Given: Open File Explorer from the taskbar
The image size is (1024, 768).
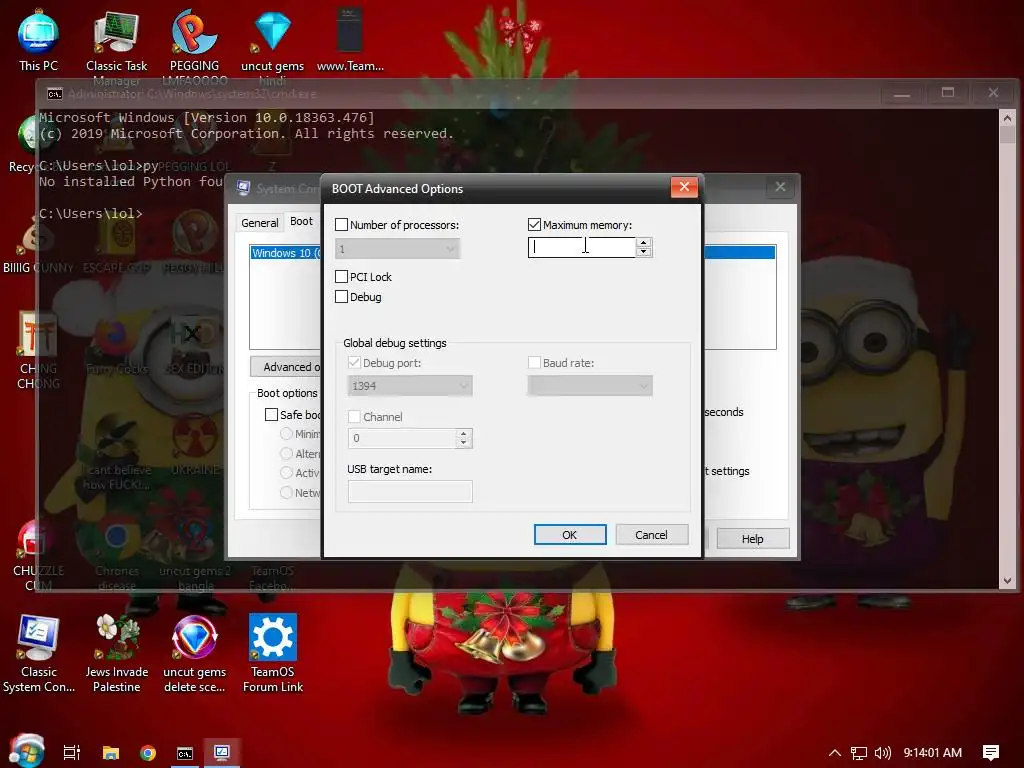Looking at the screenshot, I should (111, 753).
